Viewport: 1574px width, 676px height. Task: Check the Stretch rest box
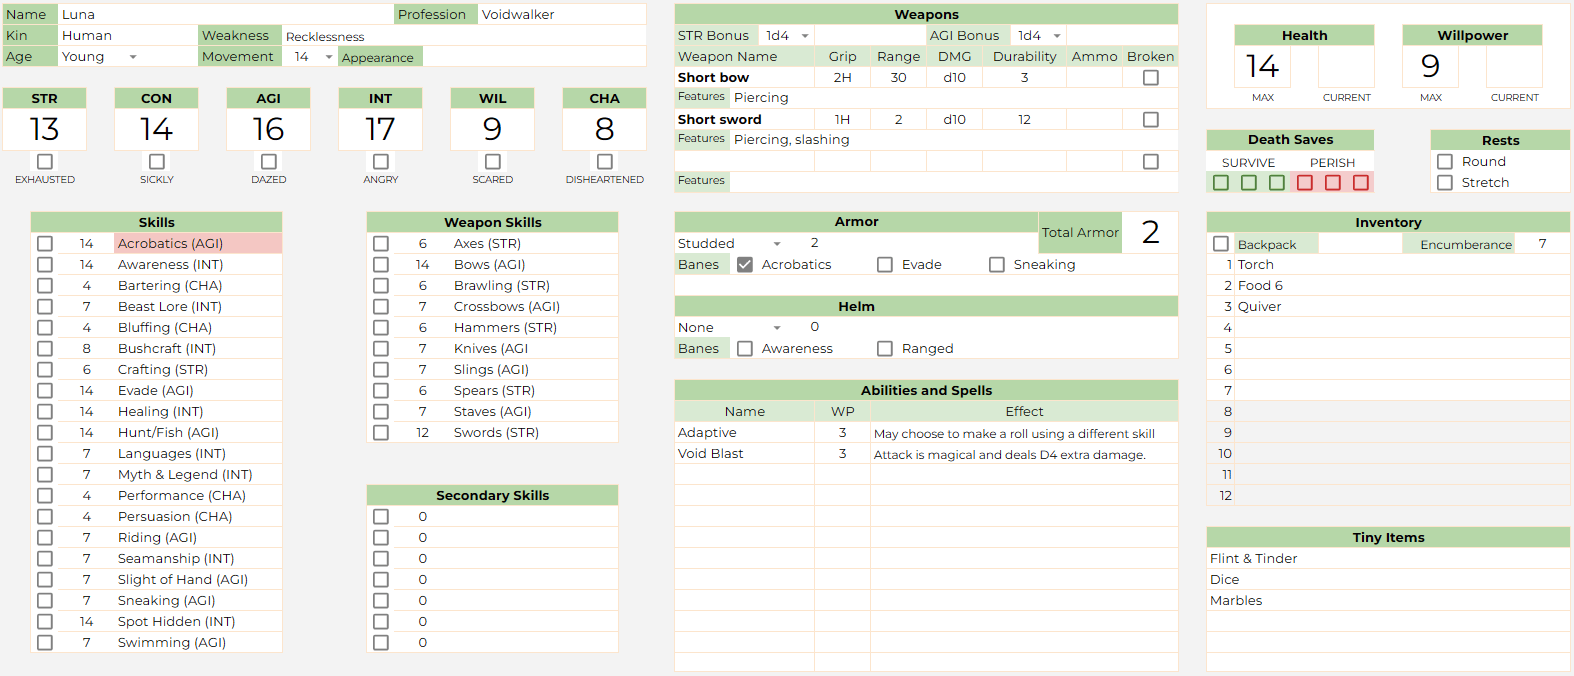click(1445, 182)
